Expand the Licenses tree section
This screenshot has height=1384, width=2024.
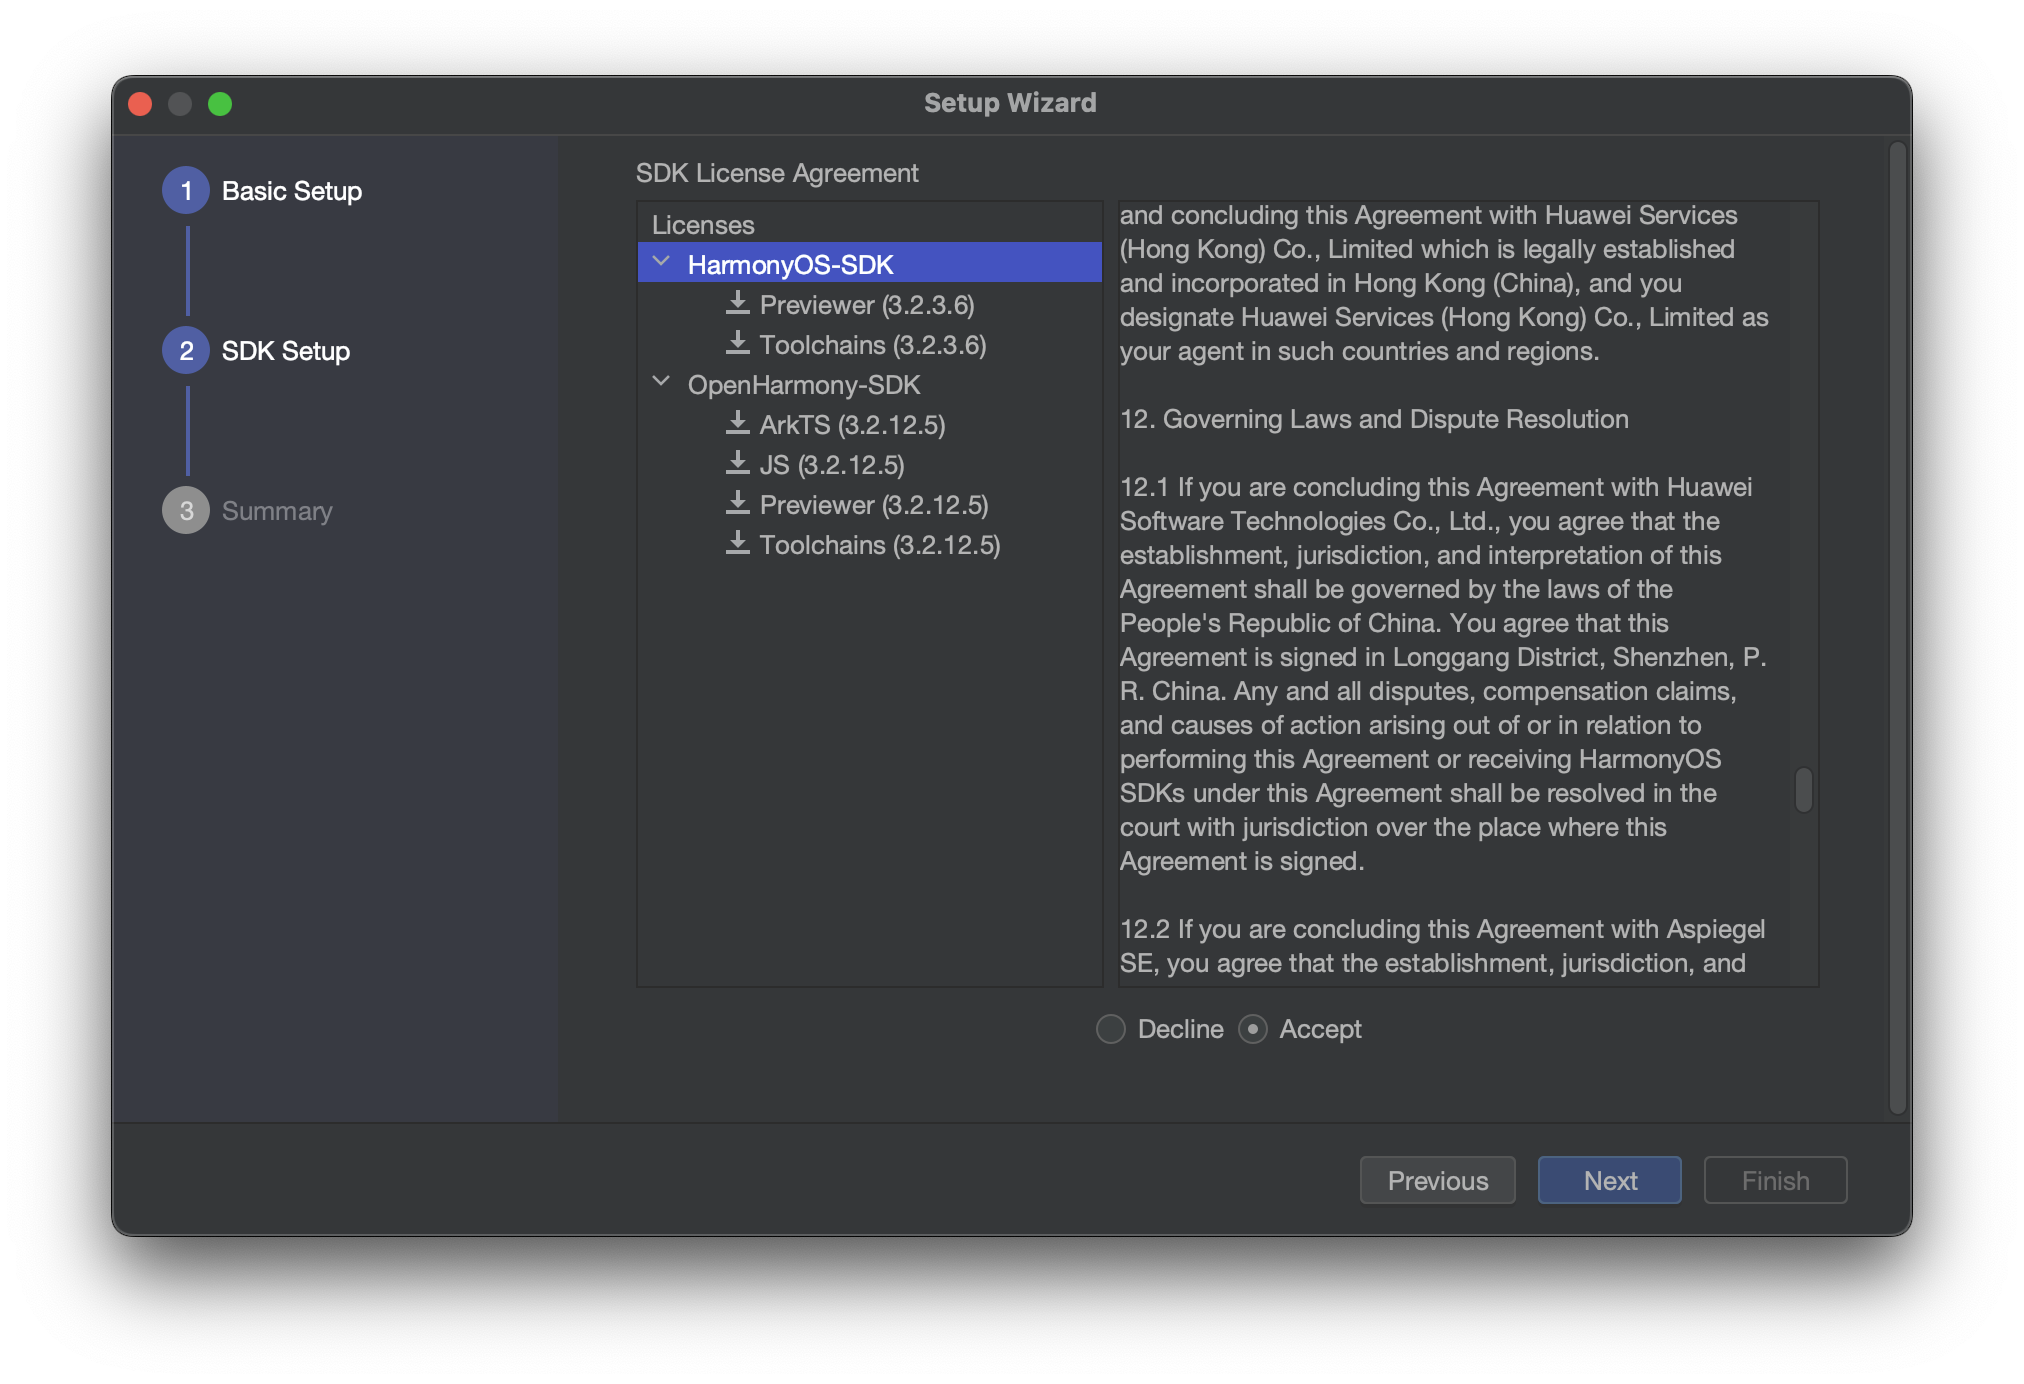(x=701, y=223)
